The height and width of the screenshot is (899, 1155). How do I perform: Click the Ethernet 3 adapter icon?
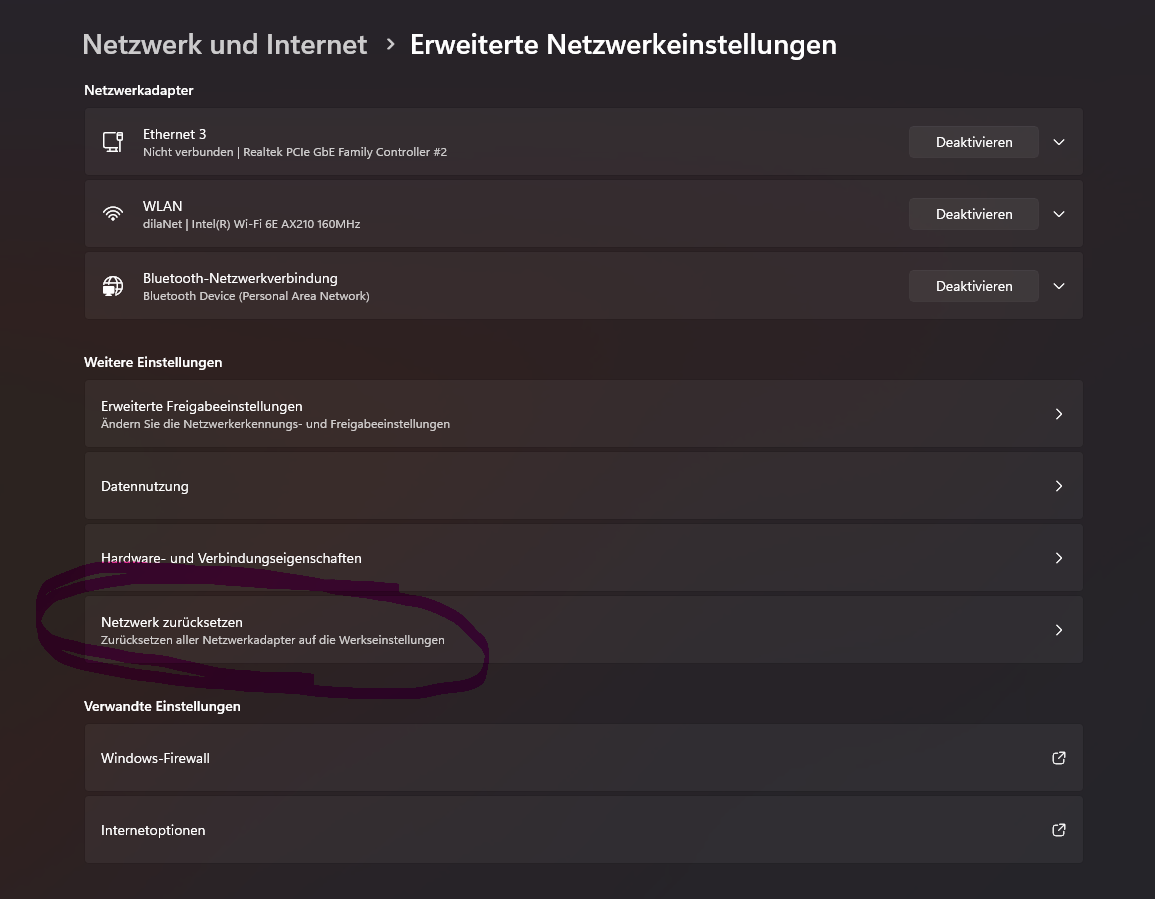[x=113, y=142]
